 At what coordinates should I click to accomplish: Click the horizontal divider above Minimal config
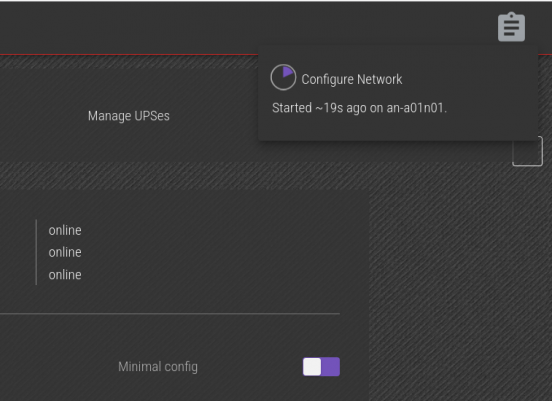click(x=170, y=313)
